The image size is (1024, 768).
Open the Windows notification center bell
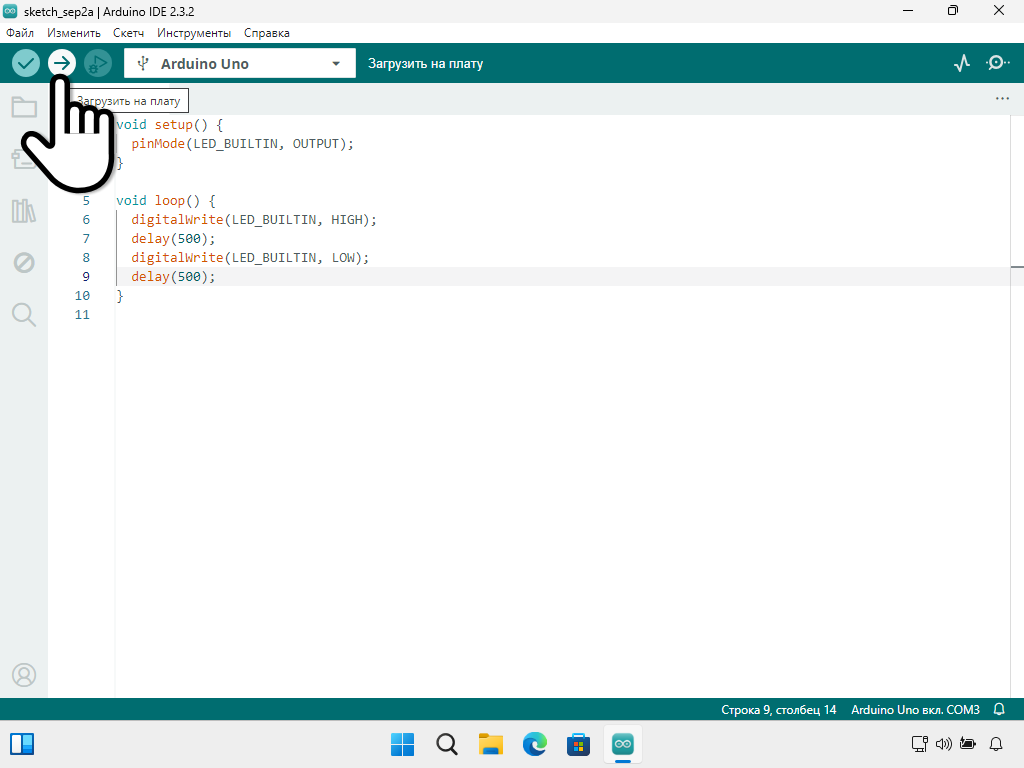tap(996, 744)
